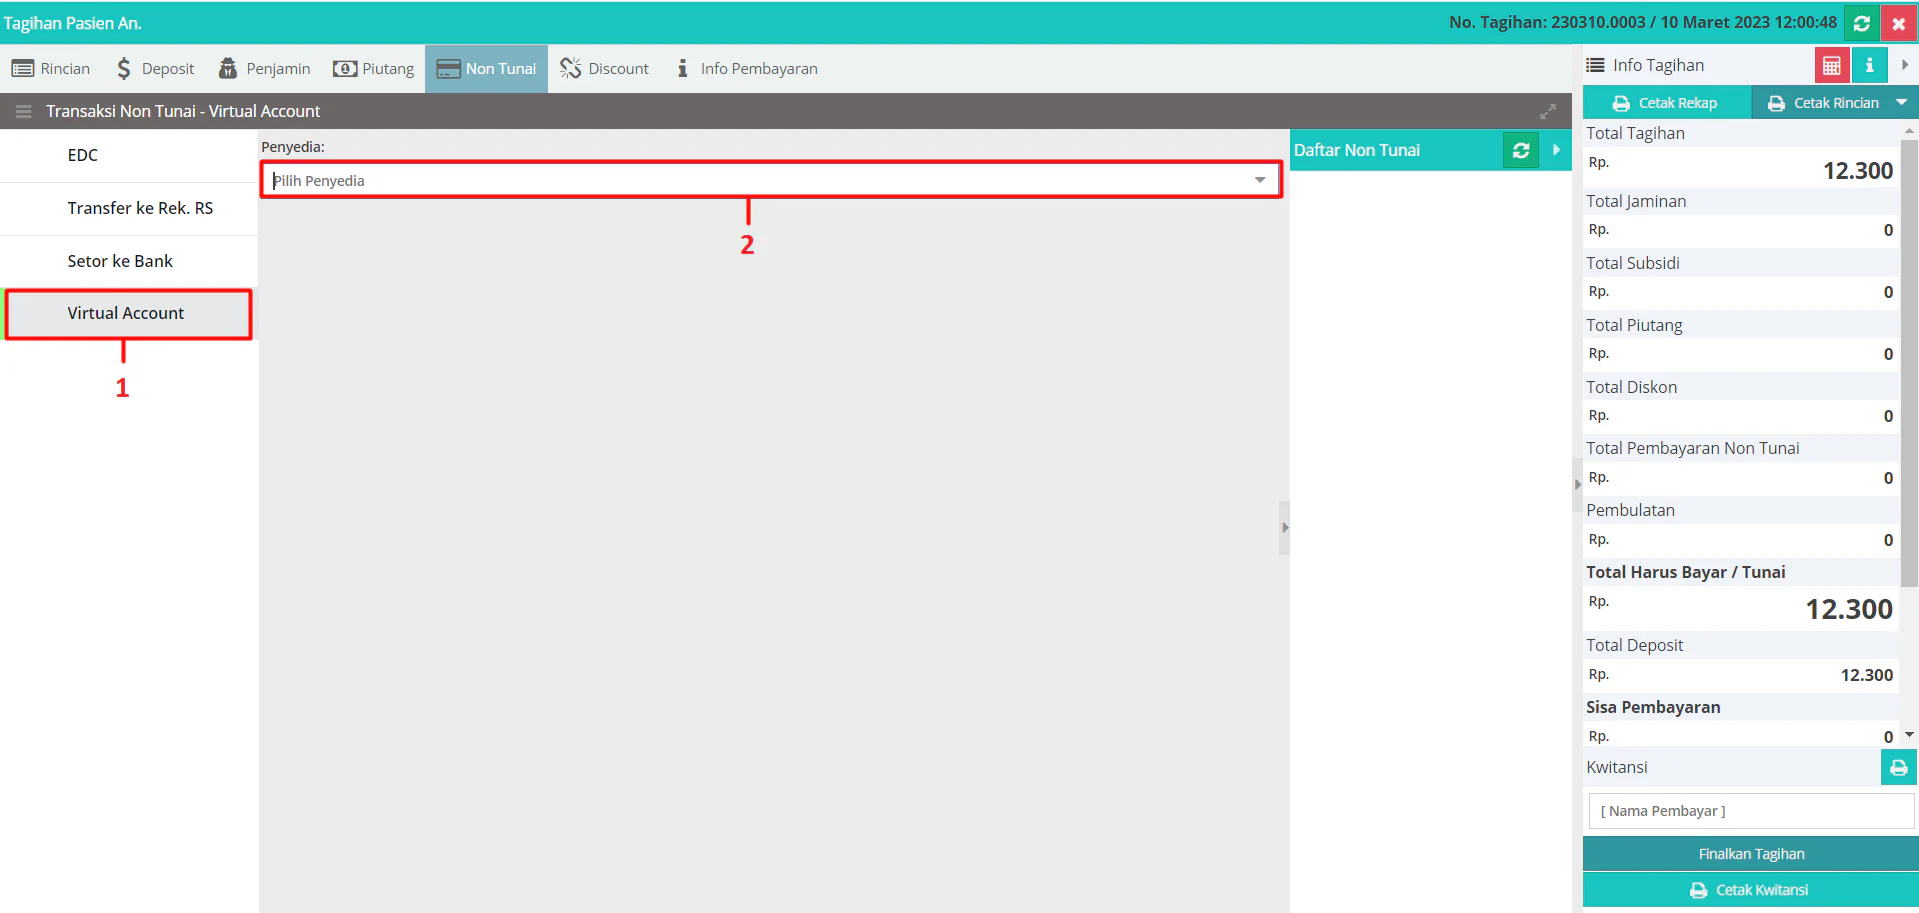
Task: Click the teal info icon in Info Tagihan
Action: 1869,66
